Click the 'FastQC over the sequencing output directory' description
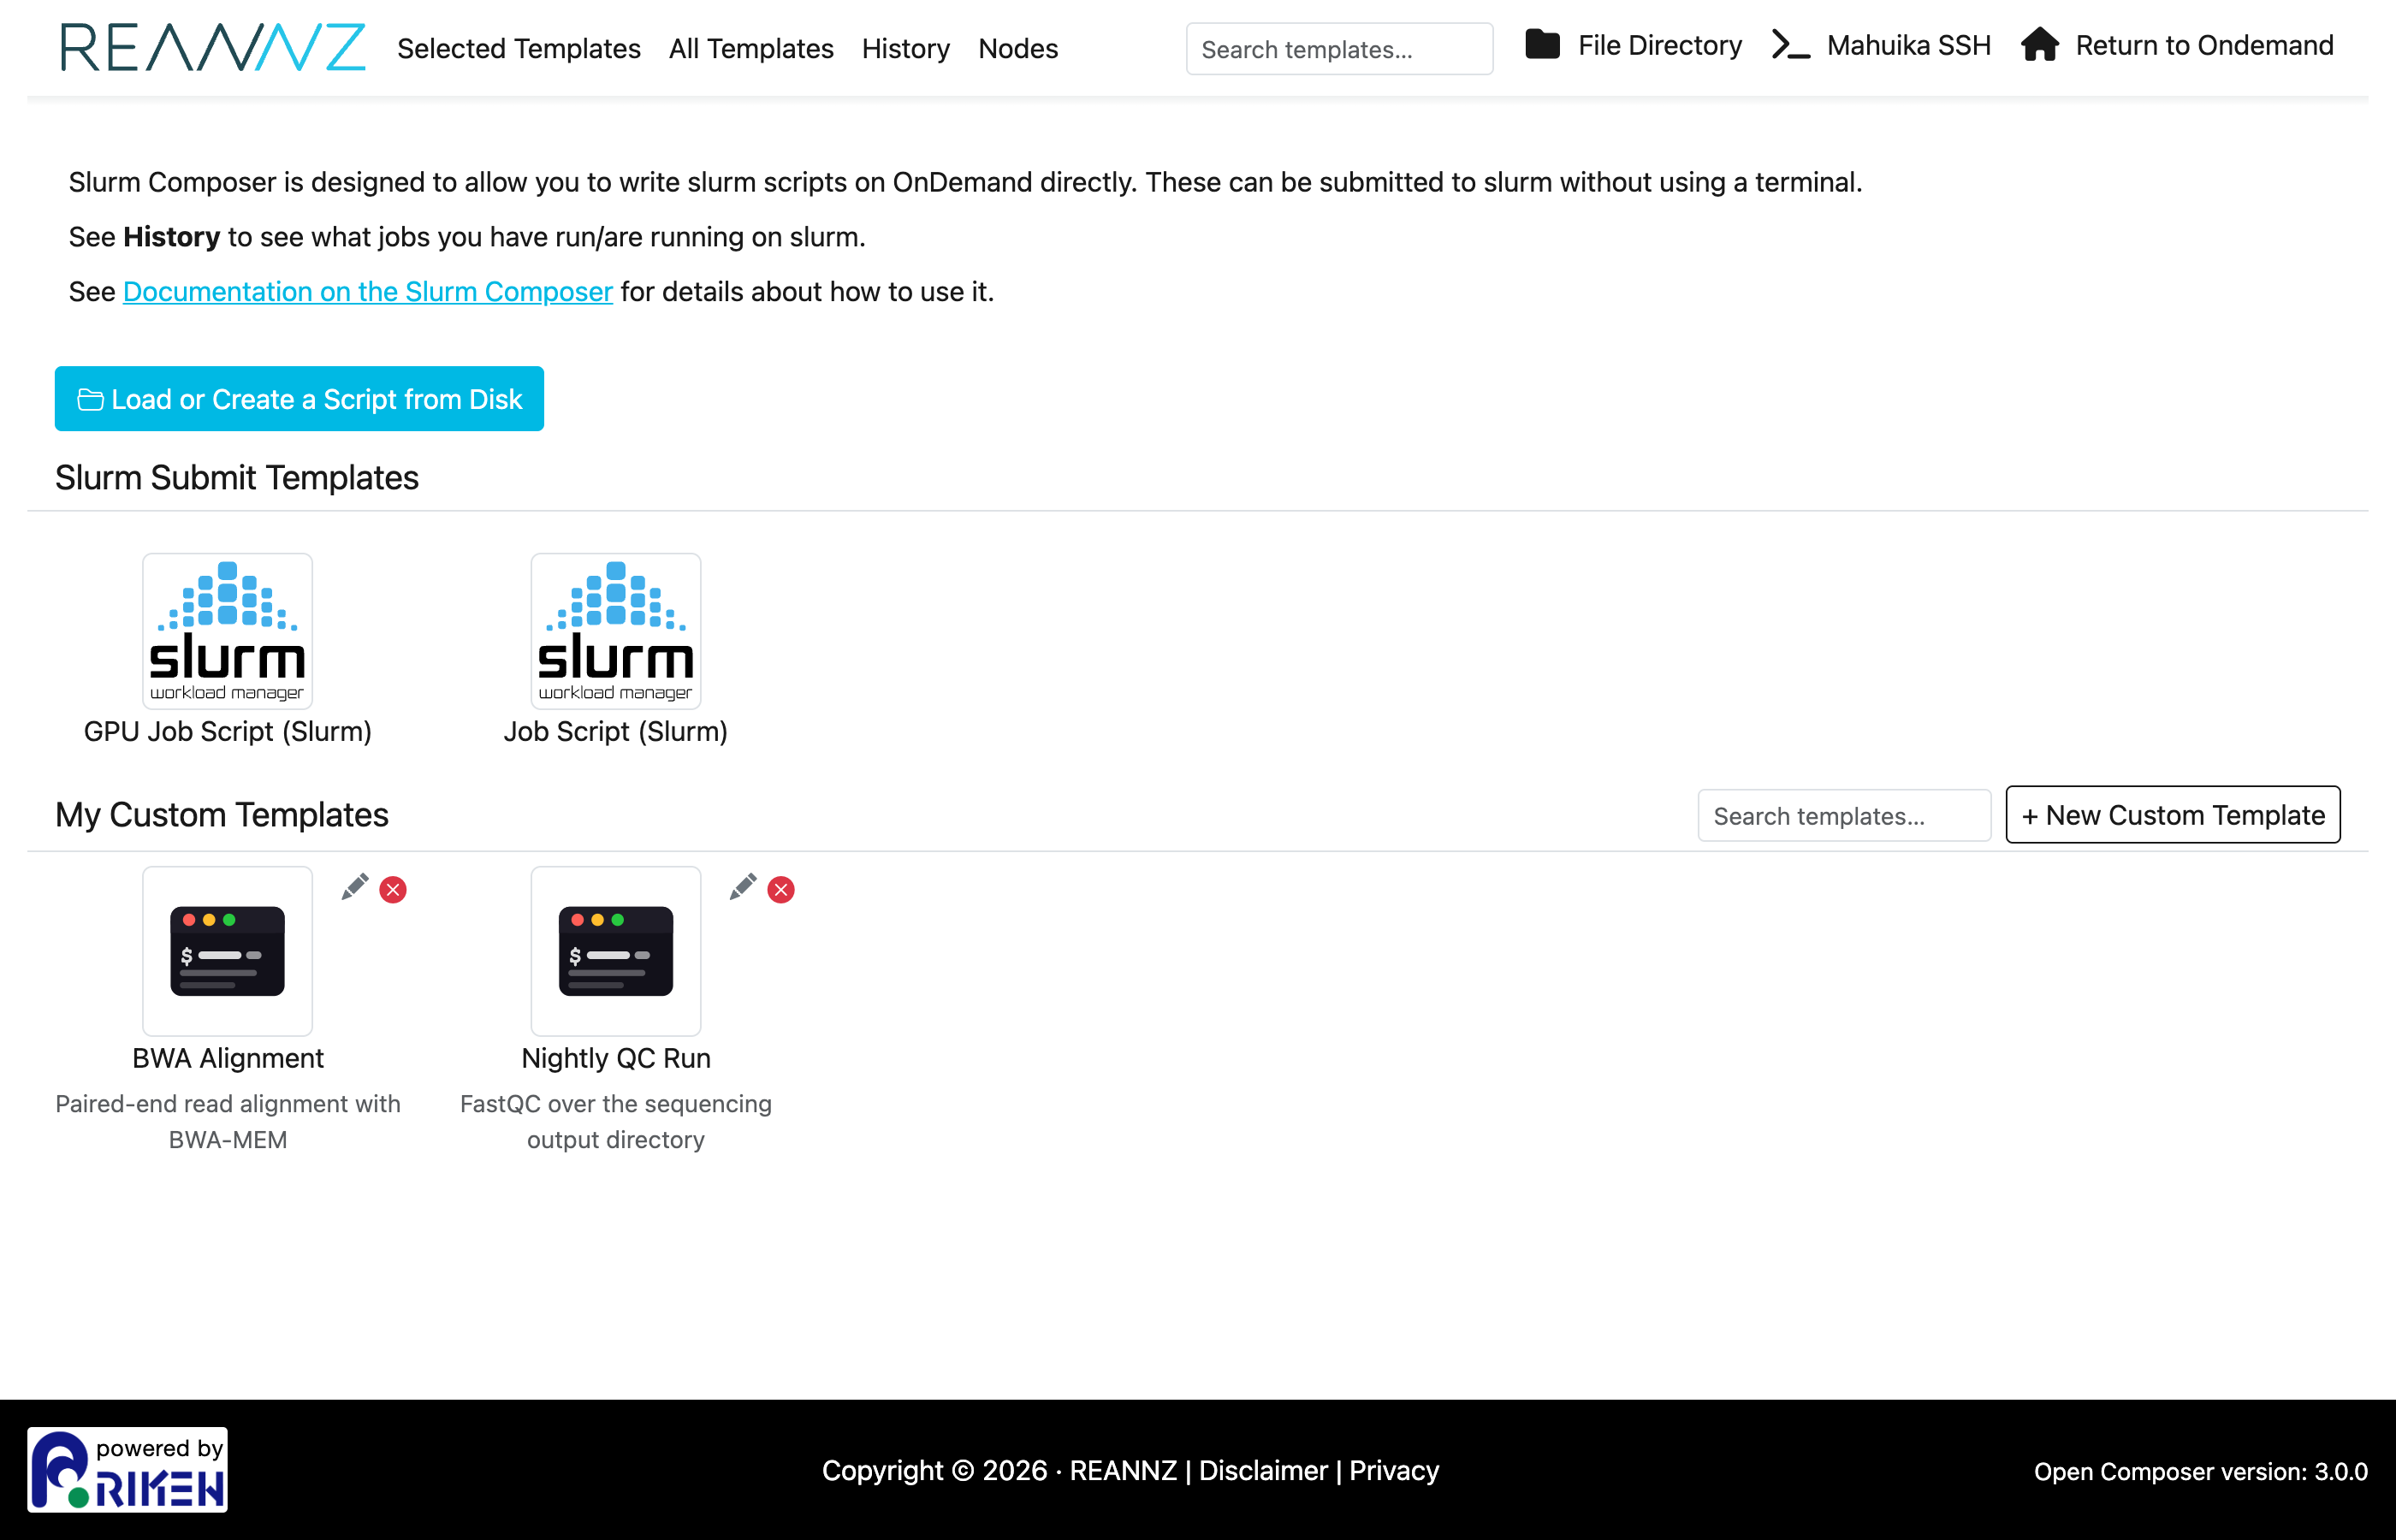Screen dimensions: 2396x1540 pos(616,1121)
